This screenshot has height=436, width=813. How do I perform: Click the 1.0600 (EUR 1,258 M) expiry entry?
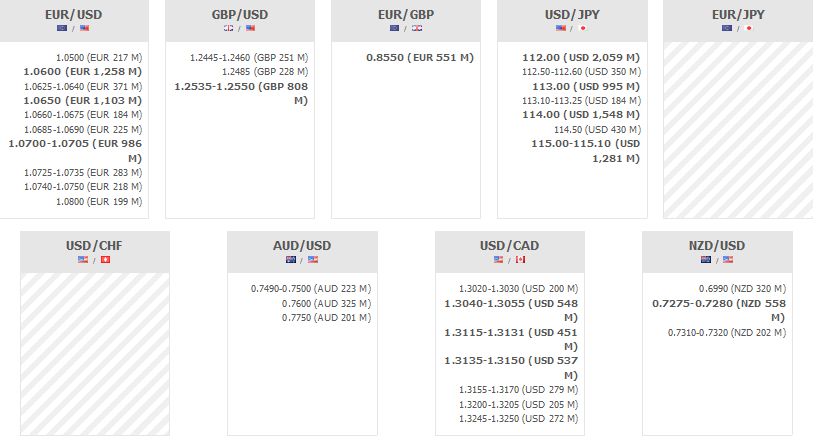click(x=85, y=72)
